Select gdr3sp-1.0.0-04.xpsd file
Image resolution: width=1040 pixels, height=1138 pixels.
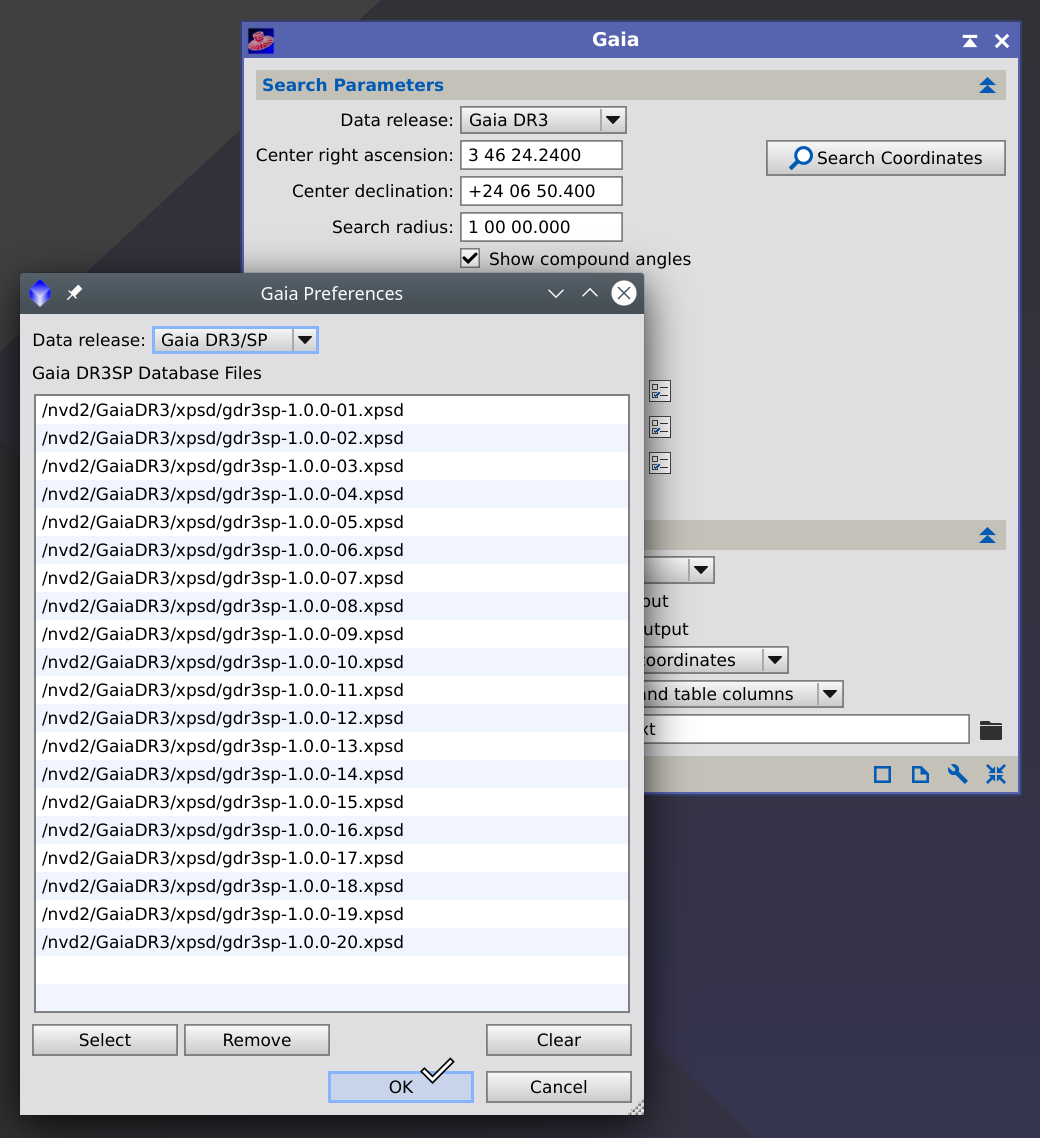pos(332,494)
